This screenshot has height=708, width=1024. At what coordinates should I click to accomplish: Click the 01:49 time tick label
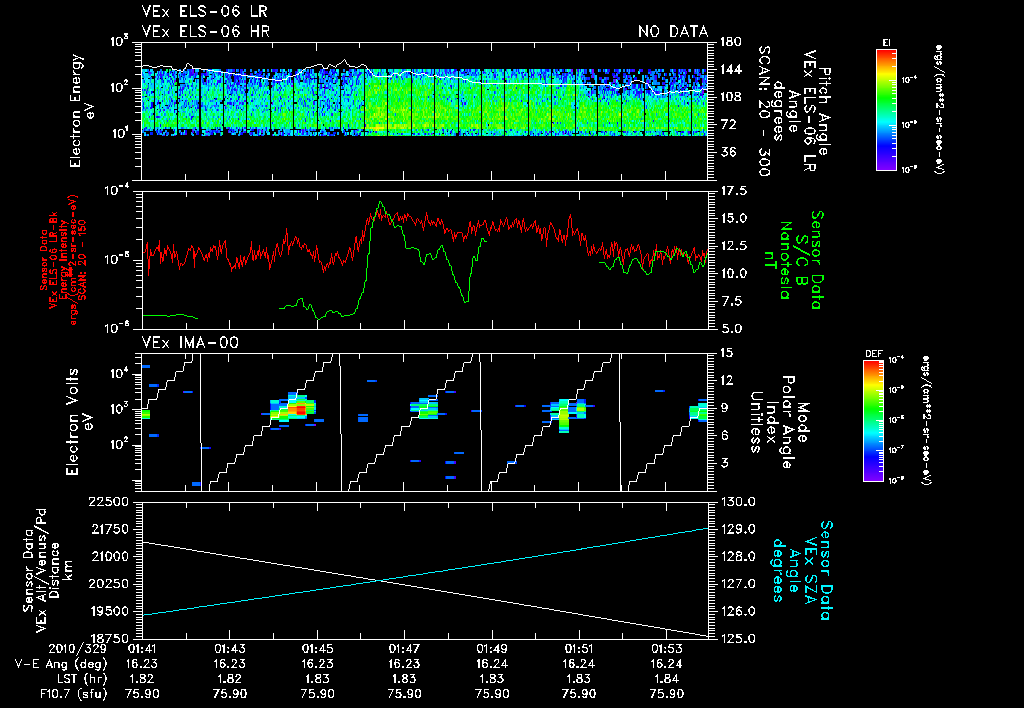point(492,649)
